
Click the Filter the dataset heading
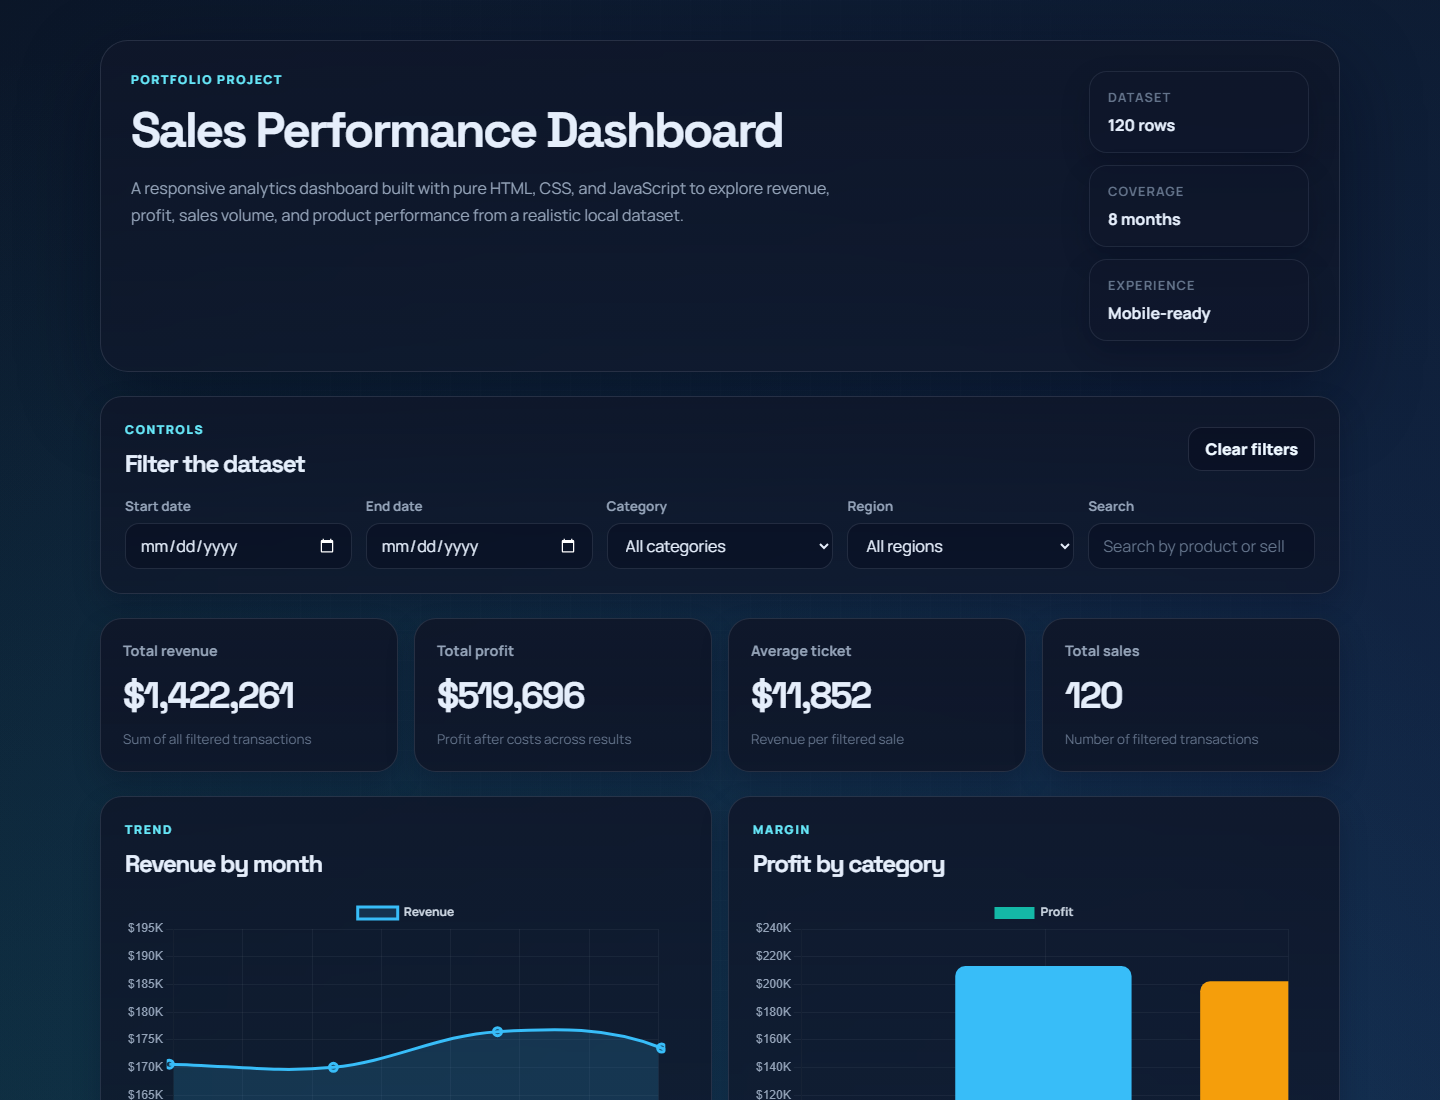pyautogui.click(x=215, y=464)
